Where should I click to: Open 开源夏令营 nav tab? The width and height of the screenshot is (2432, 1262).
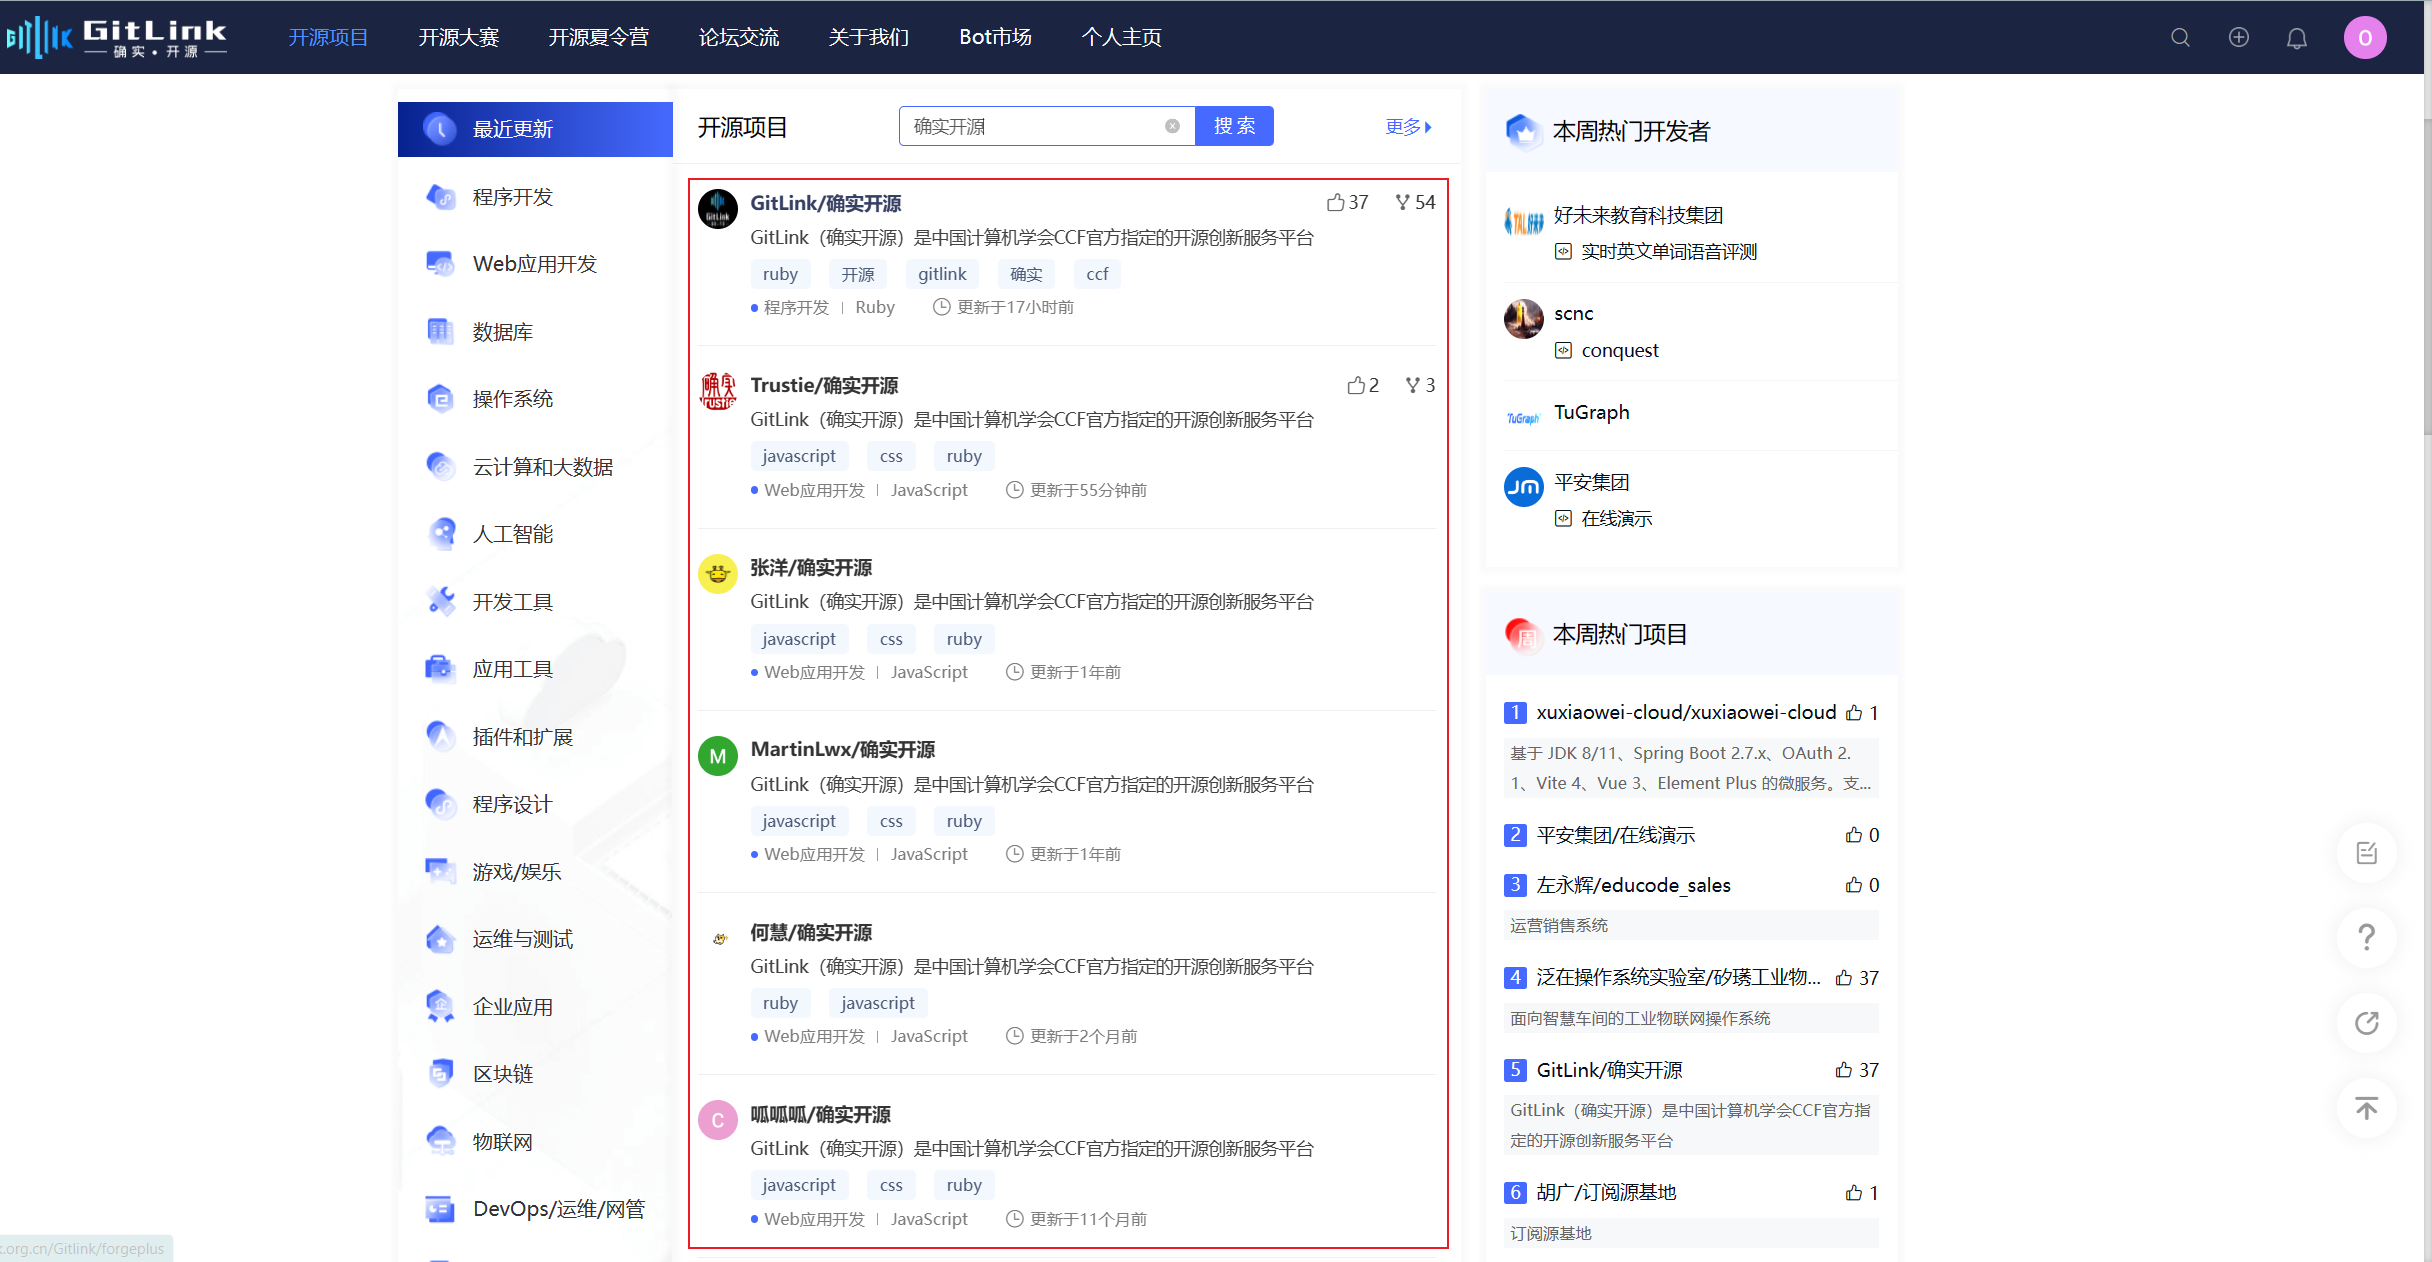click(598, 37)
